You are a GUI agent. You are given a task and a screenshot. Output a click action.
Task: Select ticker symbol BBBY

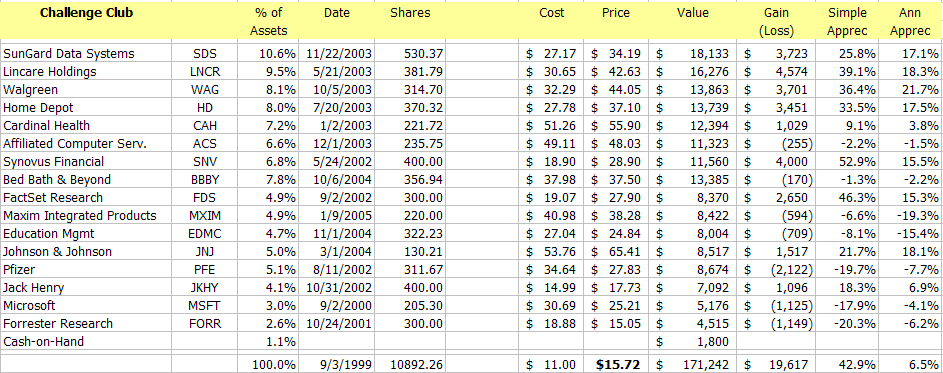[x=205, y=179]
